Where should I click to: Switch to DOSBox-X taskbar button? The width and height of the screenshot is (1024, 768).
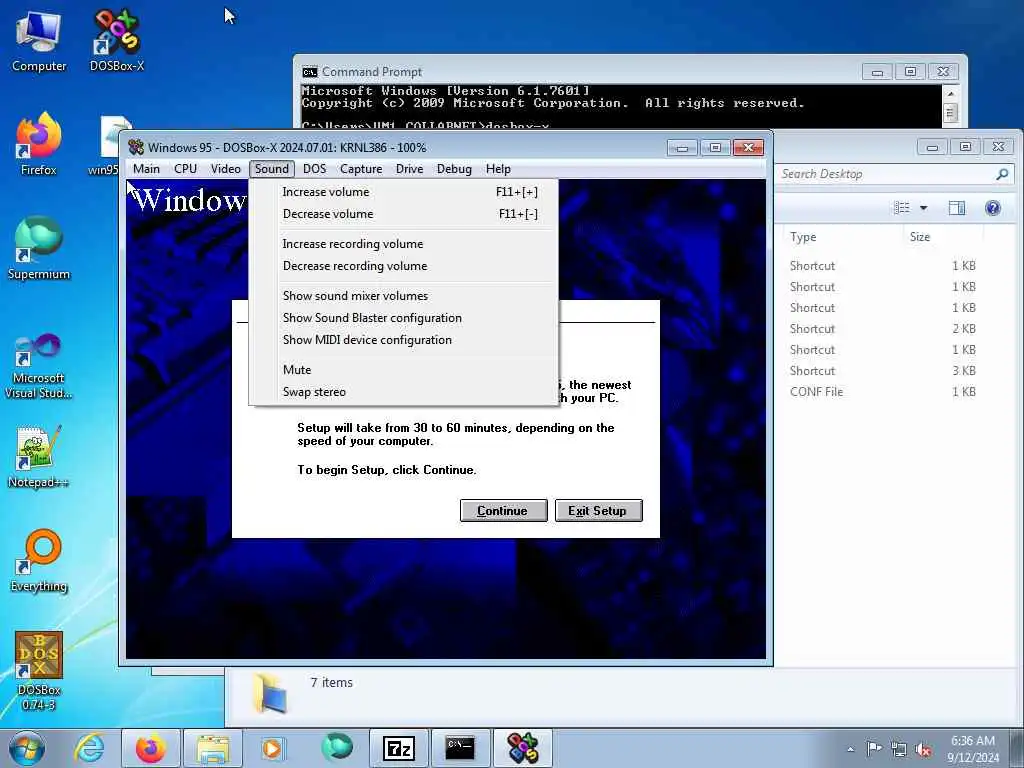tap(523, 748)
